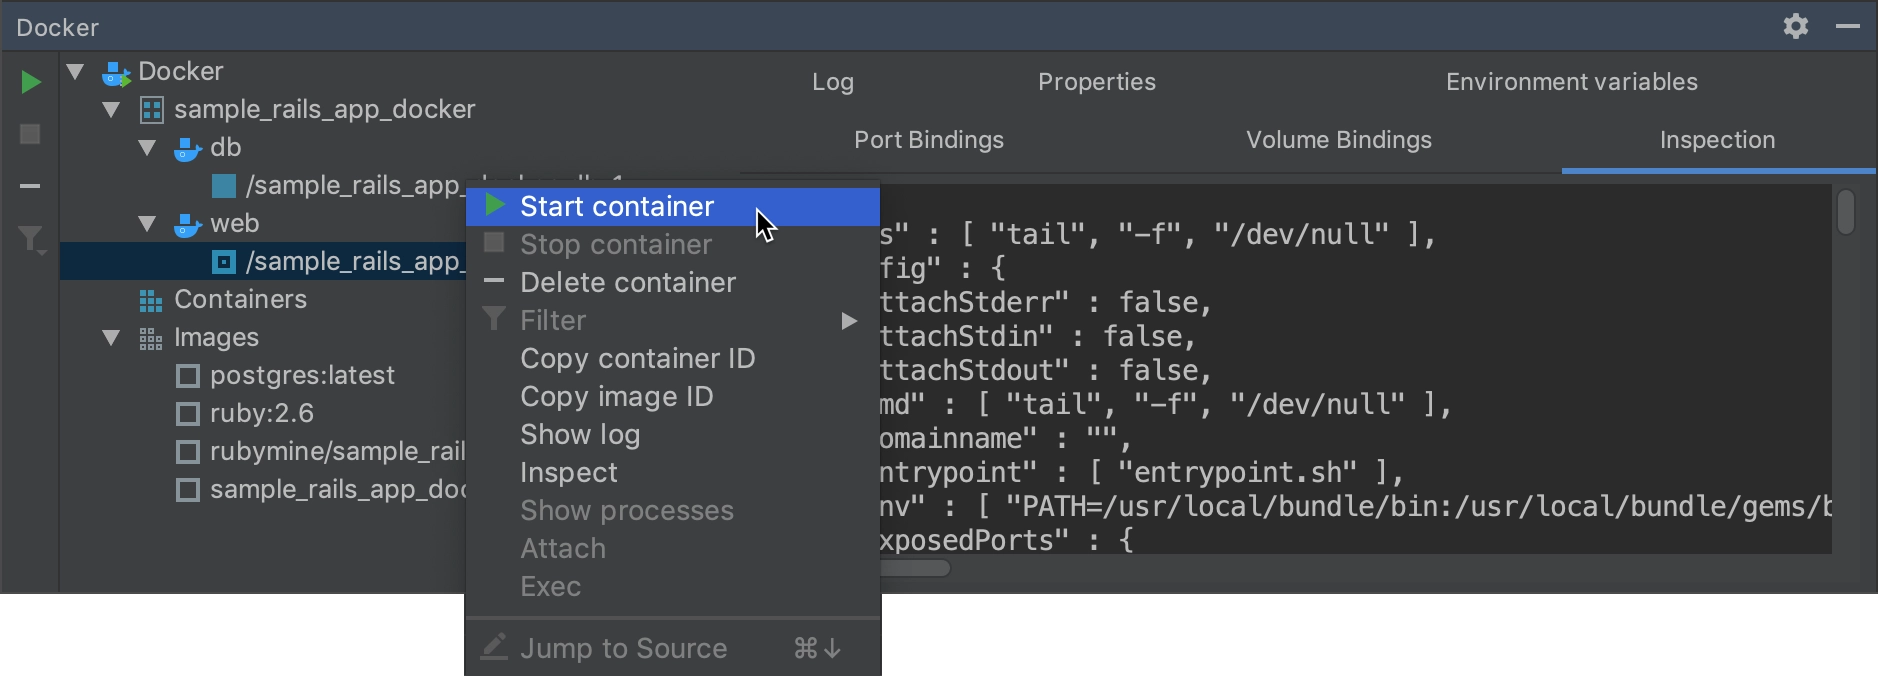Click the sample_rails_app_doc image icon
1878x676 pixels.
[x=187, y=490]
